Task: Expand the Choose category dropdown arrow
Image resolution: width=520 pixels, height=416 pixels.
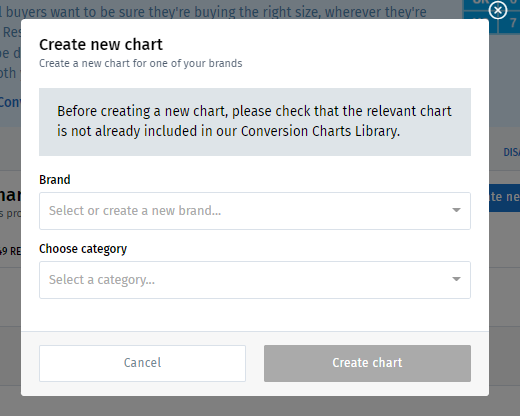Action: pos(456,279)
